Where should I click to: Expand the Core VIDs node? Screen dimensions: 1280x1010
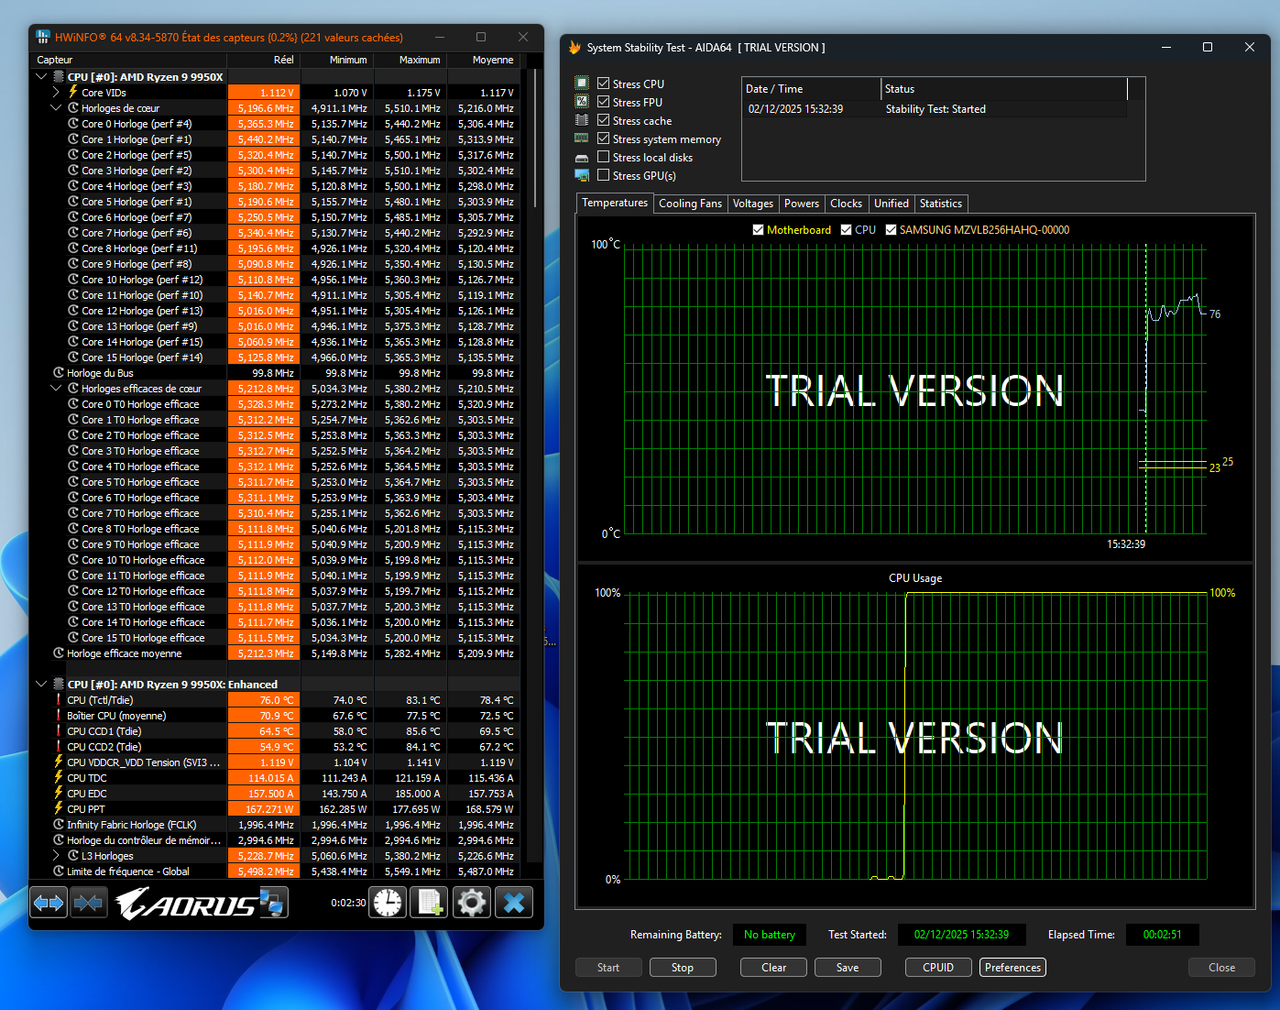point(56,92)
